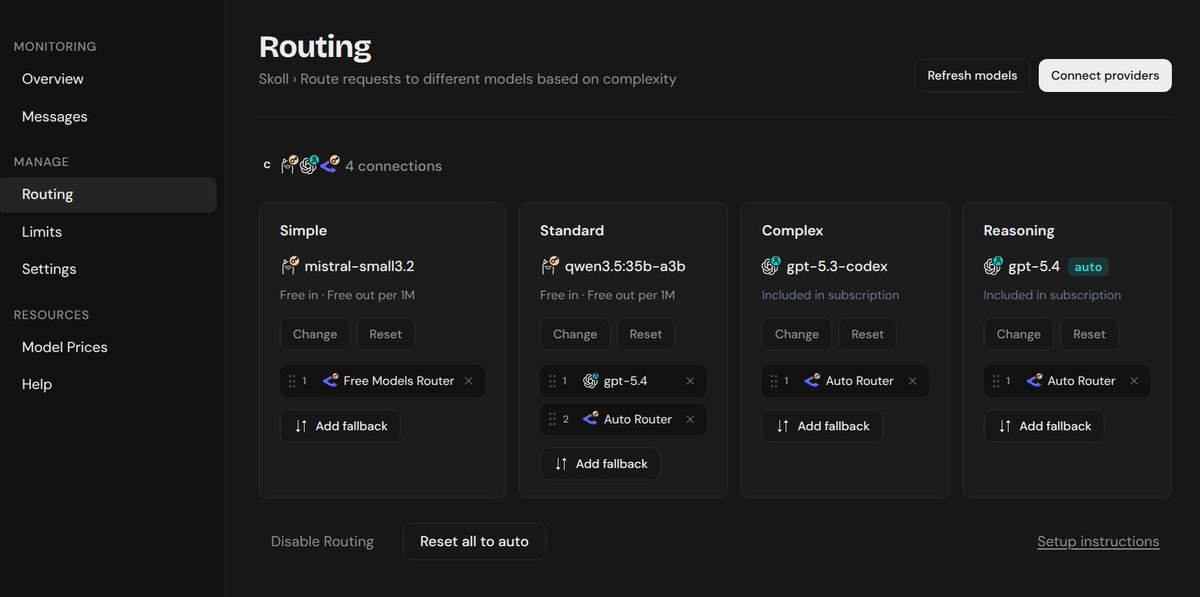Remove Auto Router fallback in Reasoning card

click(x=1134, y=381)
